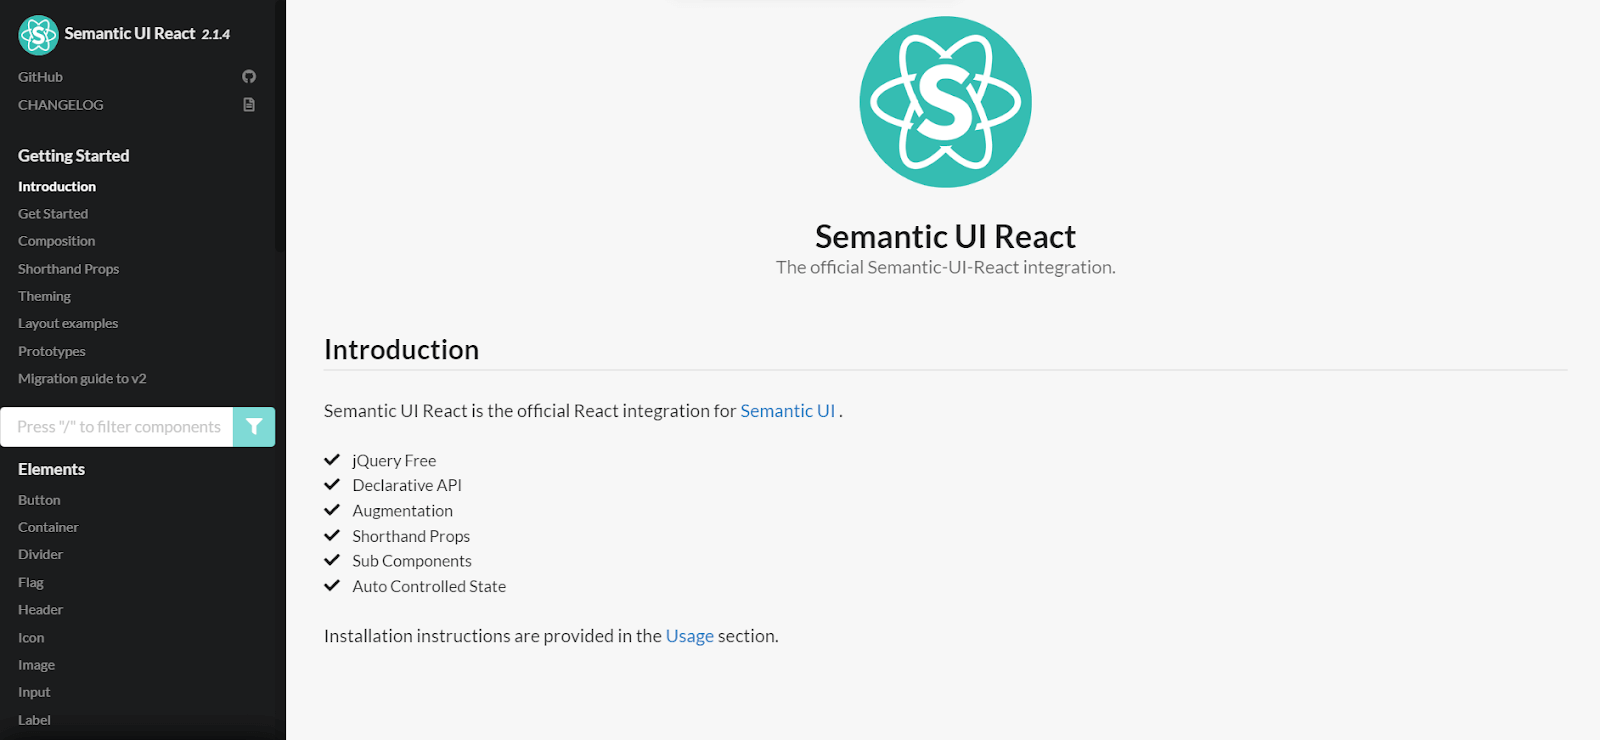Select the Divider element link
The height and width of the screenshot is (740, 1600).
(x=40, y=553)
